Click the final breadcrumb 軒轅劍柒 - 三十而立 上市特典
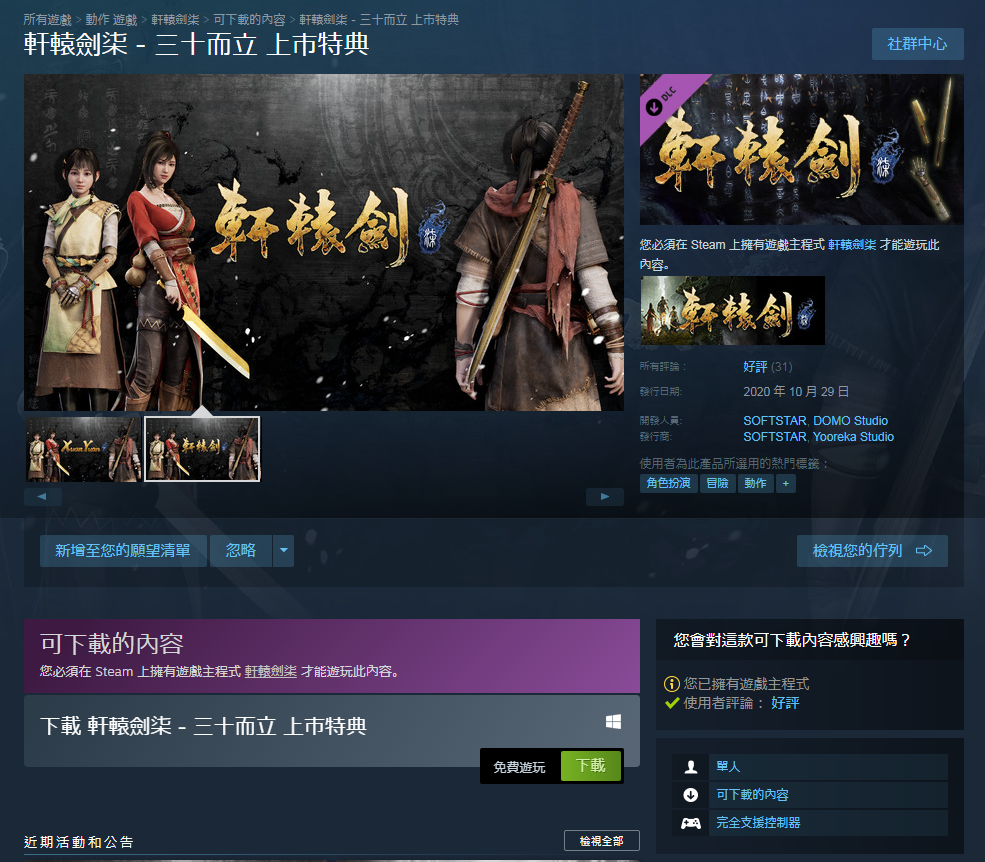Screen dimensions: 985x862 pos(379,19)
